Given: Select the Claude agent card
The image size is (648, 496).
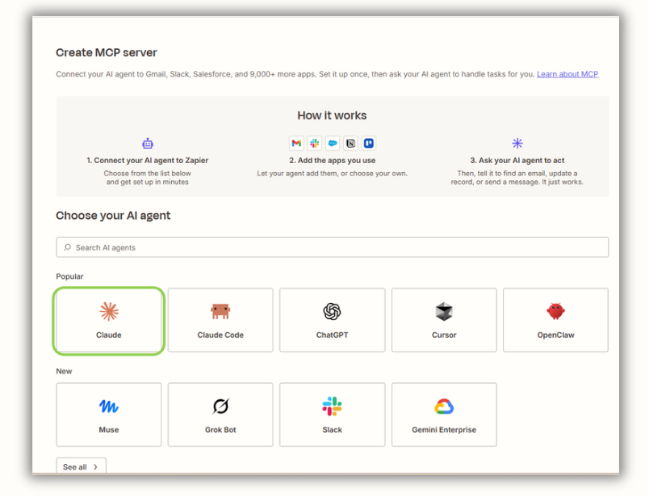Looking at the screenshot, I should coord(109,320).
